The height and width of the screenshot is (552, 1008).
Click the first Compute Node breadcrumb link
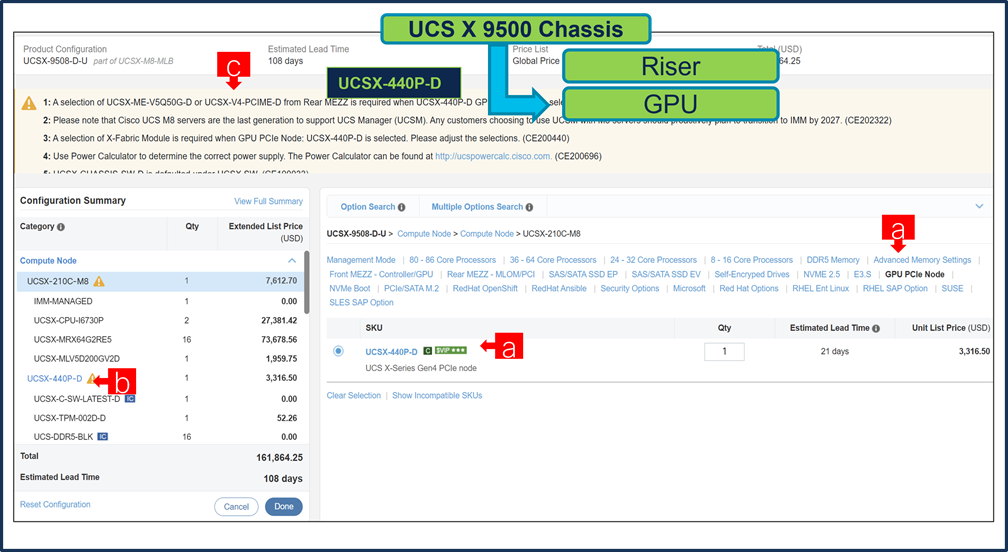(x=424, y=234)
